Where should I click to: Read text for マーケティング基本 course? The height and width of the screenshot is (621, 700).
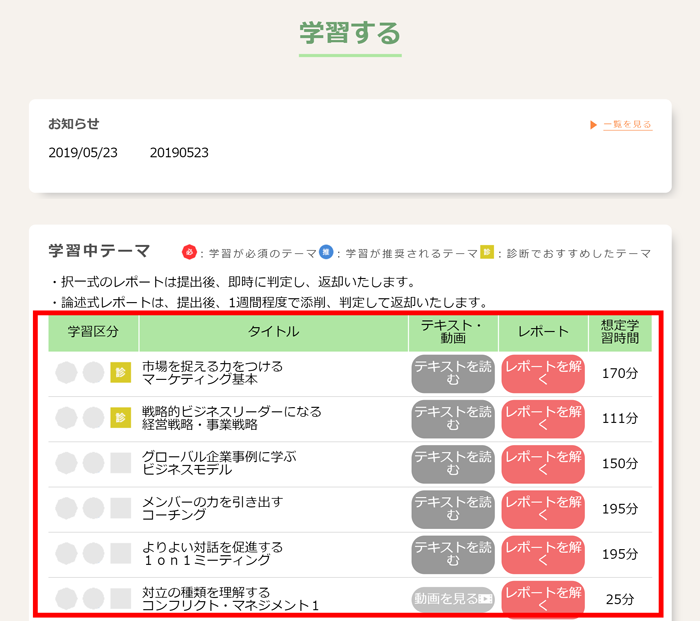point(453,373)
